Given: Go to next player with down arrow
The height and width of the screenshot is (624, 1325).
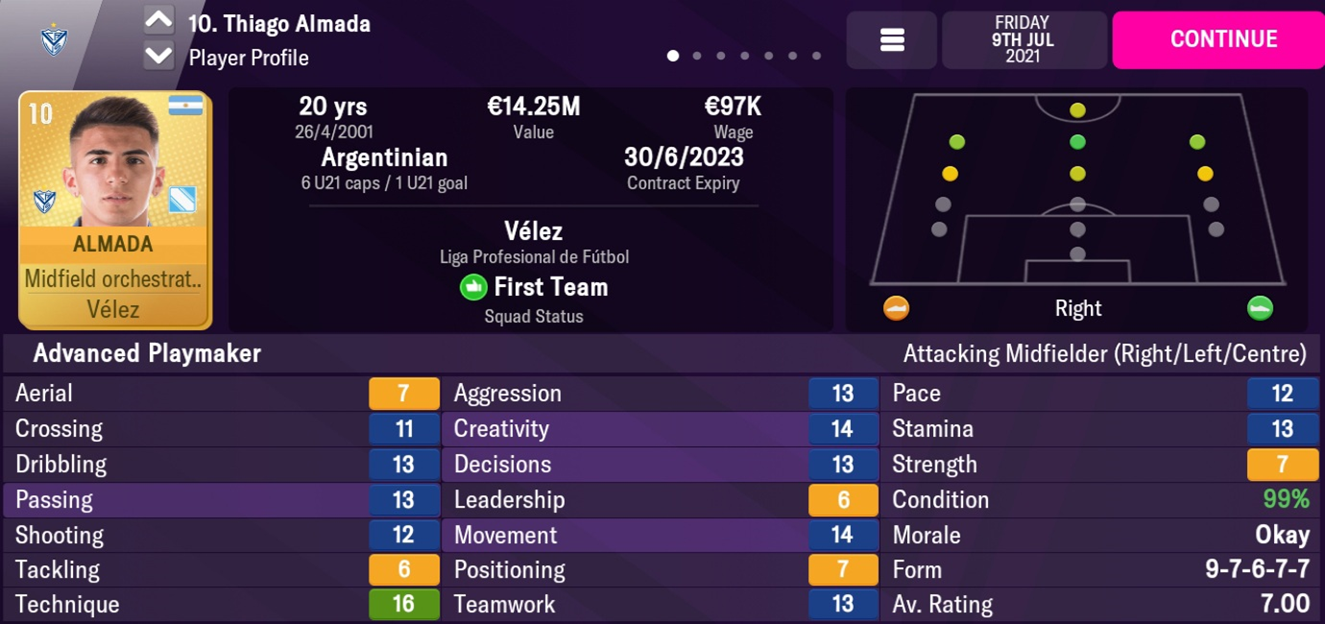Looking at the screenshot, I should 158,57.
